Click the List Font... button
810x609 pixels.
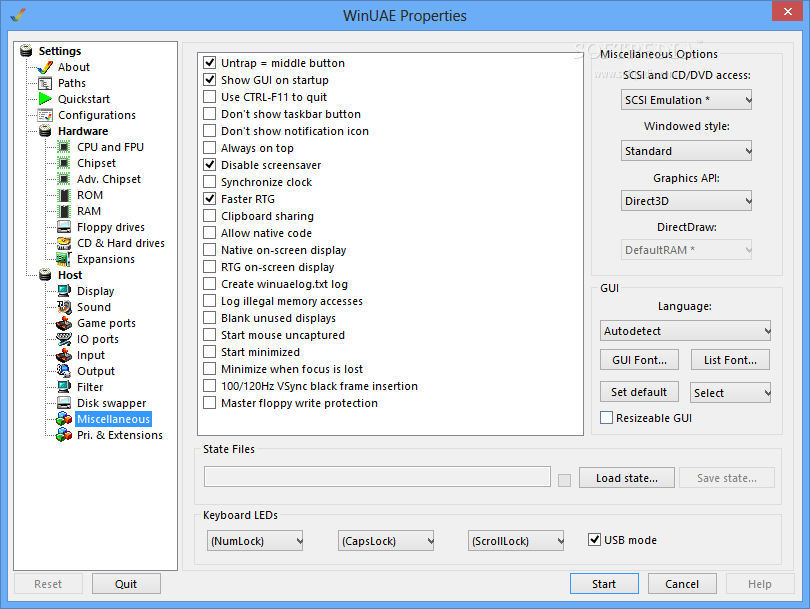pyautogui.click(x=730, y=360)
